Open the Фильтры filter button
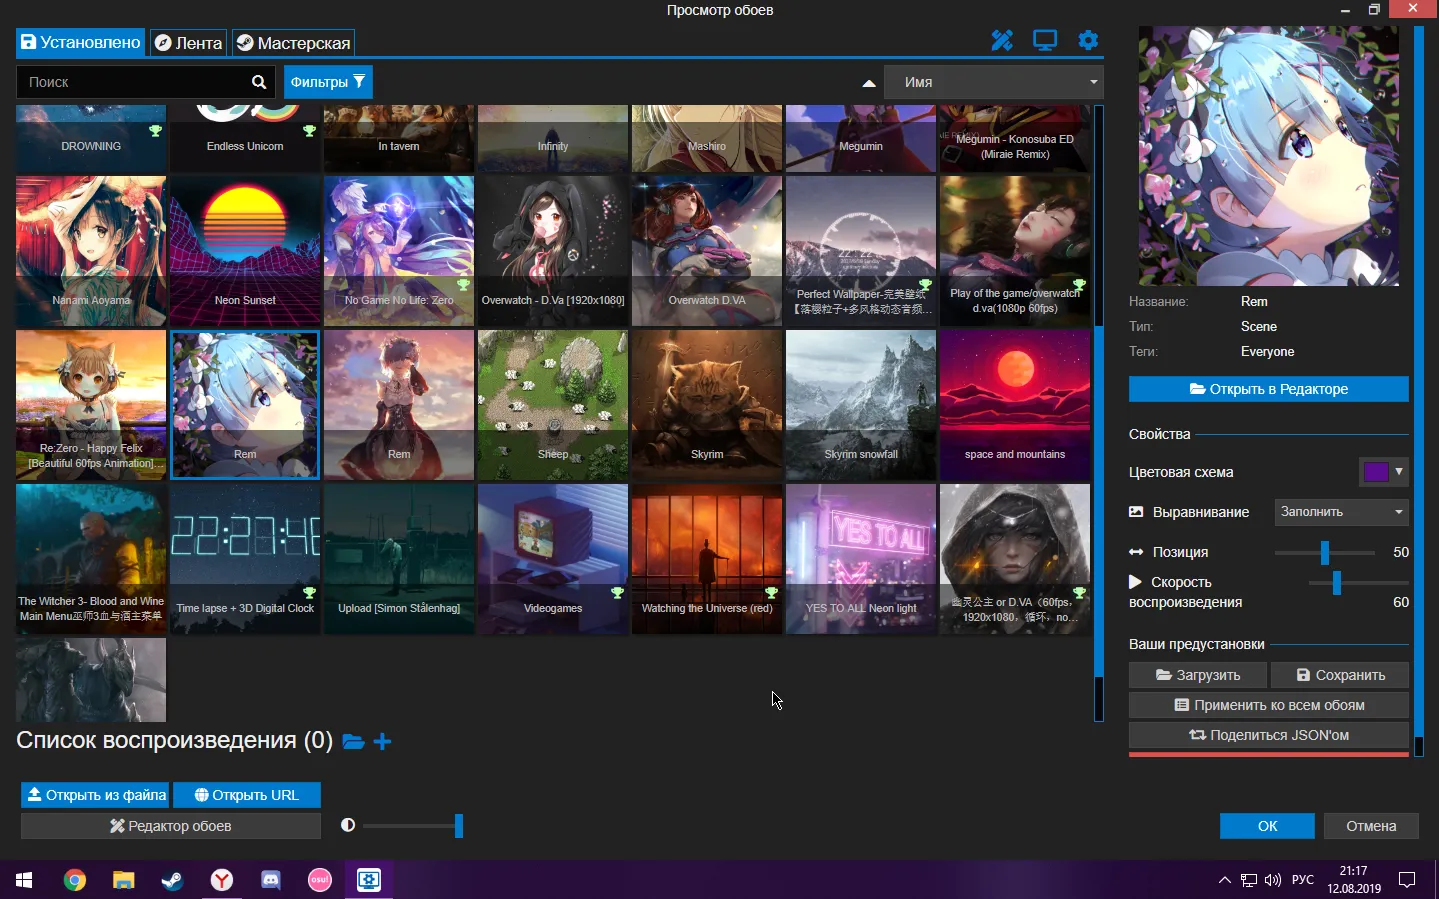 click(328, 82)
